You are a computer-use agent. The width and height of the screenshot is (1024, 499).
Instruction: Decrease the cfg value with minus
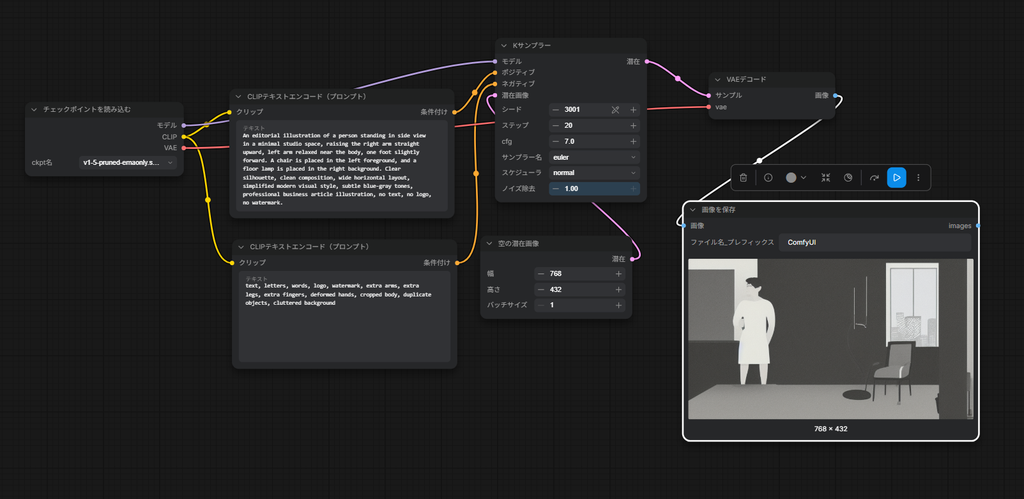point(556,141)
